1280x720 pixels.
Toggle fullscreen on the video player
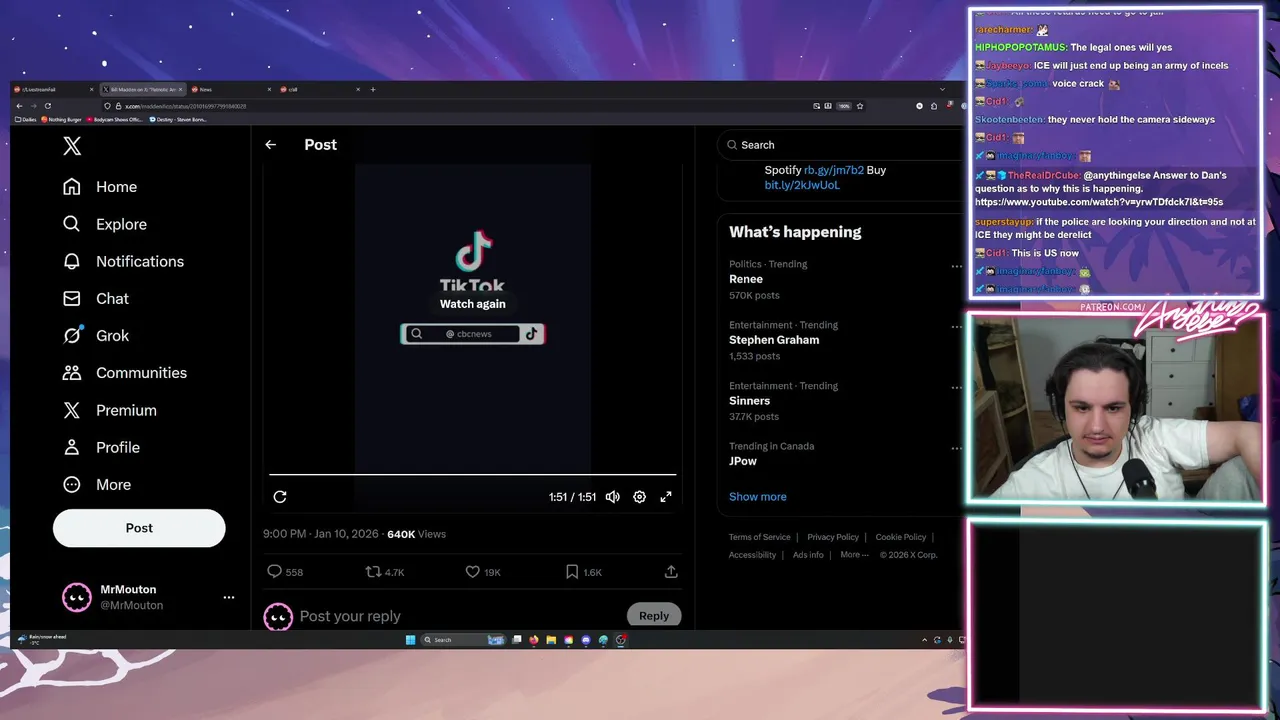click(666, 497)
